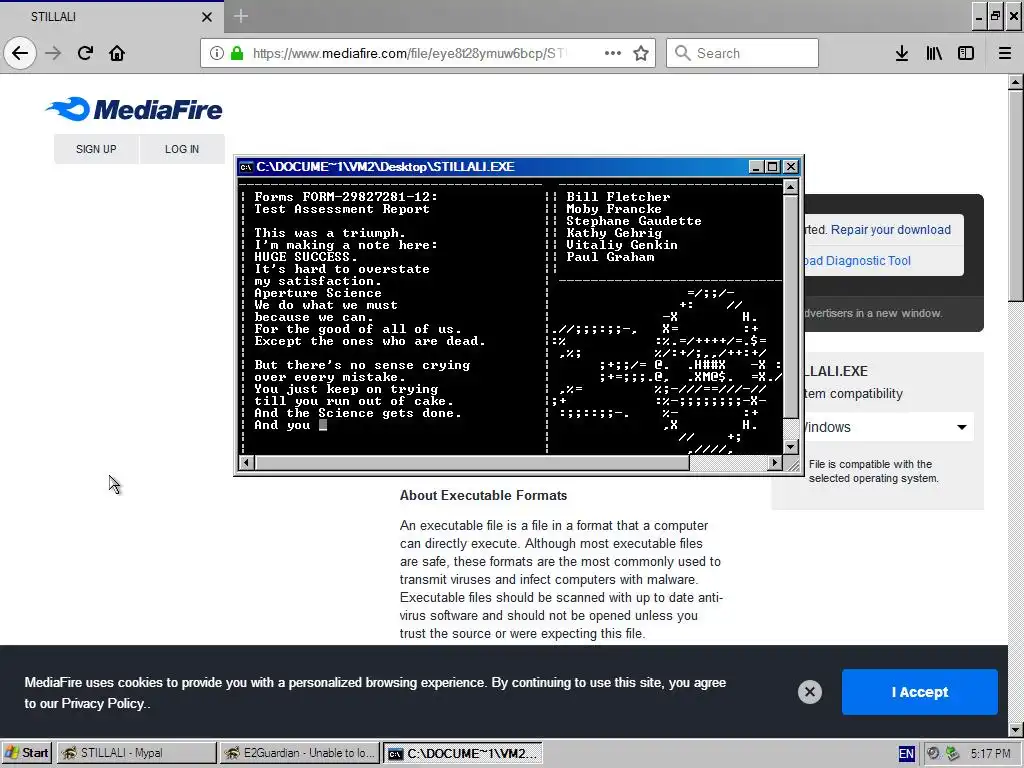The image size is (1024, 768).
Task: Select the C:\DOCUME~1\VM2 console taskbar item
Action: [463, 753]
